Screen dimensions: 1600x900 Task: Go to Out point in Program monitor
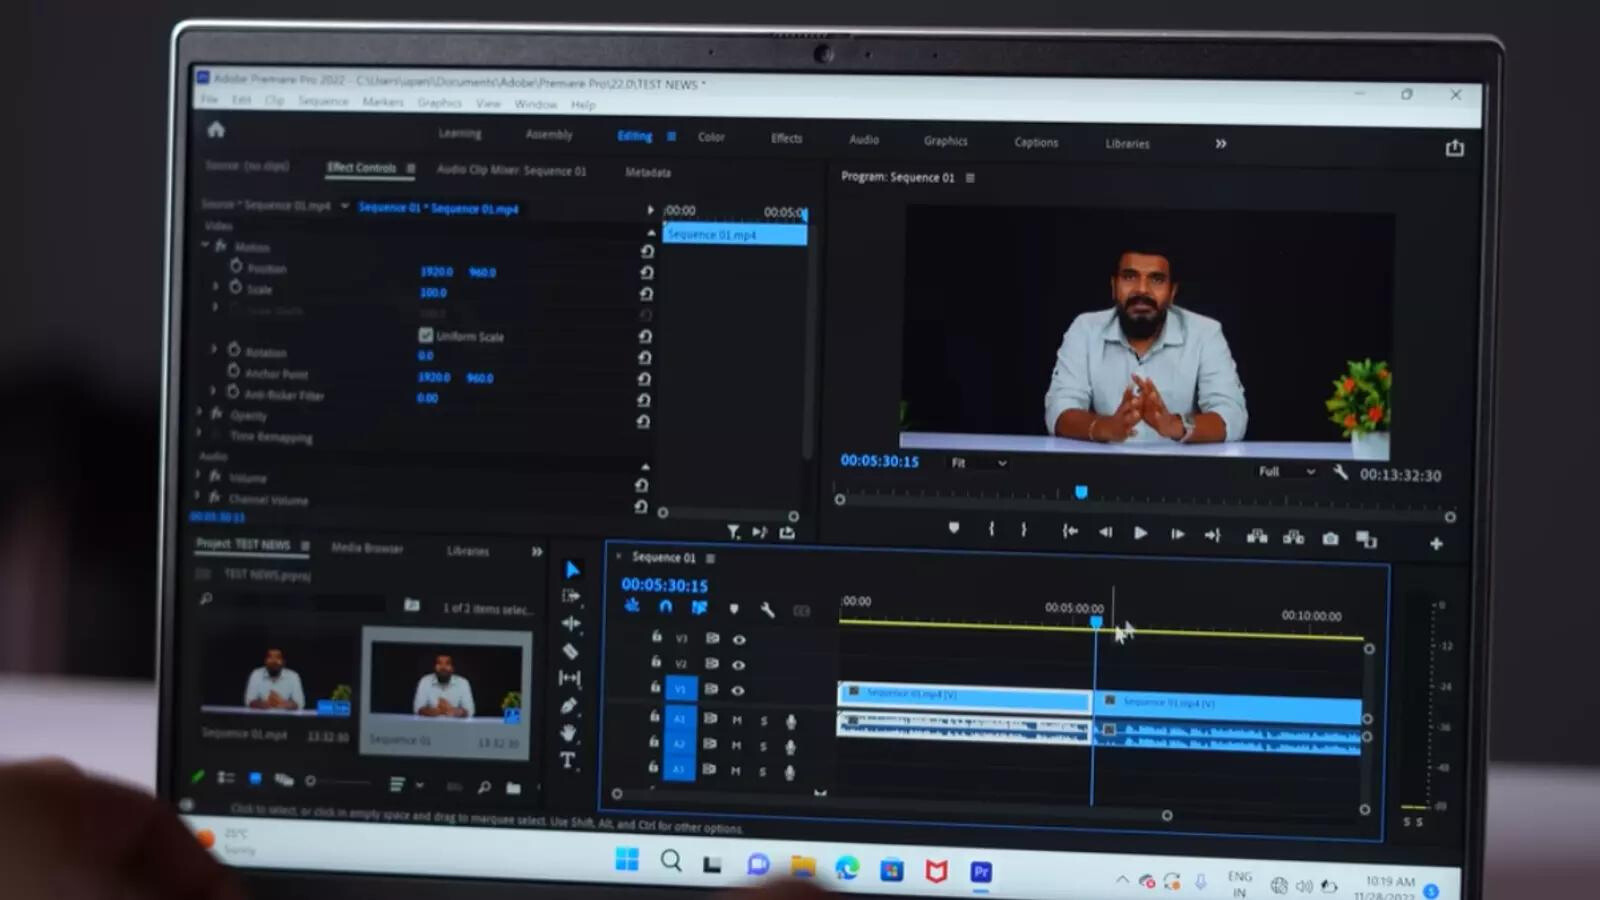pos(1213,535)
